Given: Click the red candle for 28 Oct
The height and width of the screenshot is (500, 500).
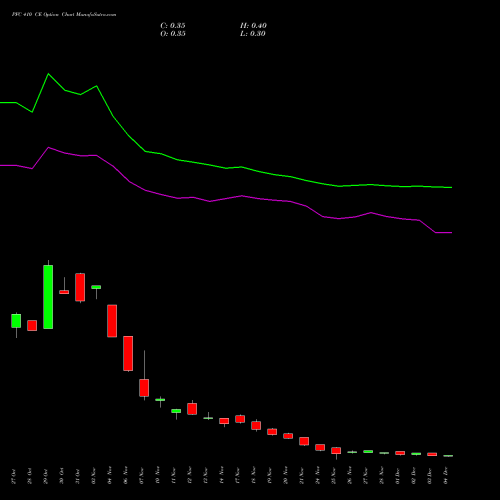Looking at the screenshot, I should coord(32,325).
